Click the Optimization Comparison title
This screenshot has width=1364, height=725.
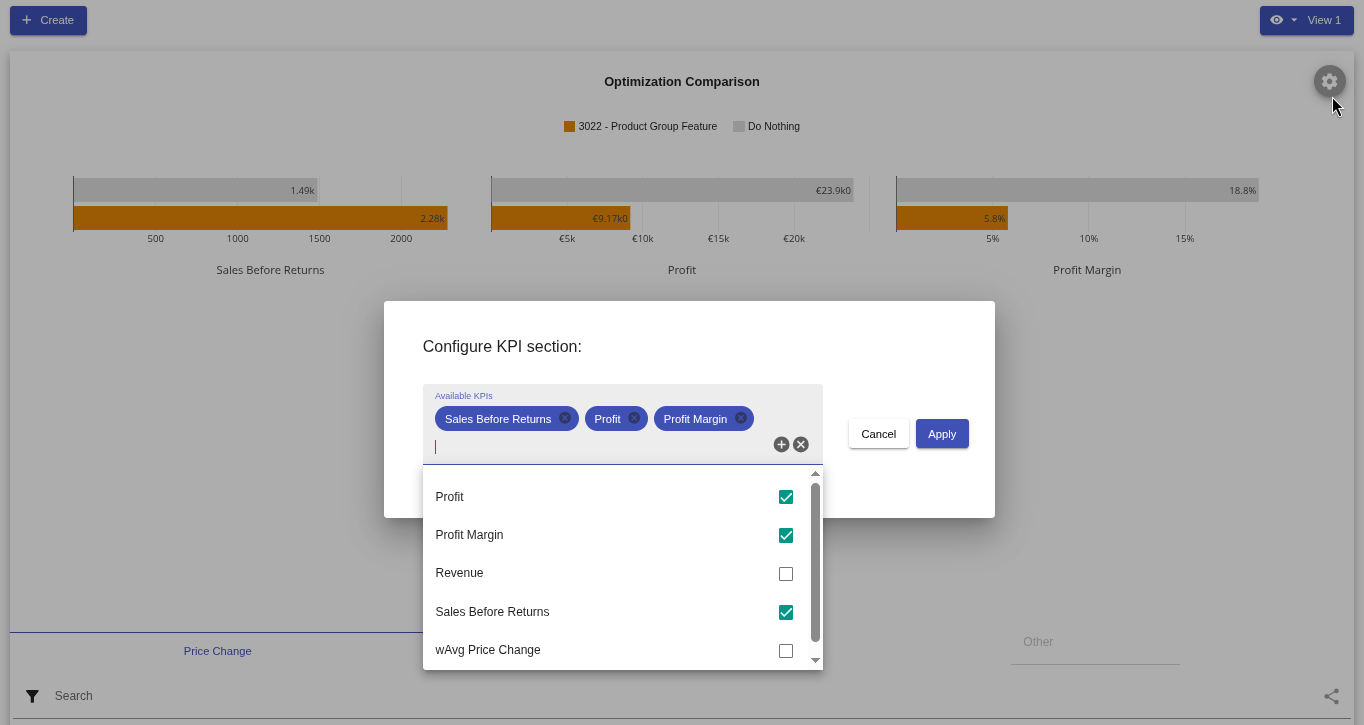[682, 82]
